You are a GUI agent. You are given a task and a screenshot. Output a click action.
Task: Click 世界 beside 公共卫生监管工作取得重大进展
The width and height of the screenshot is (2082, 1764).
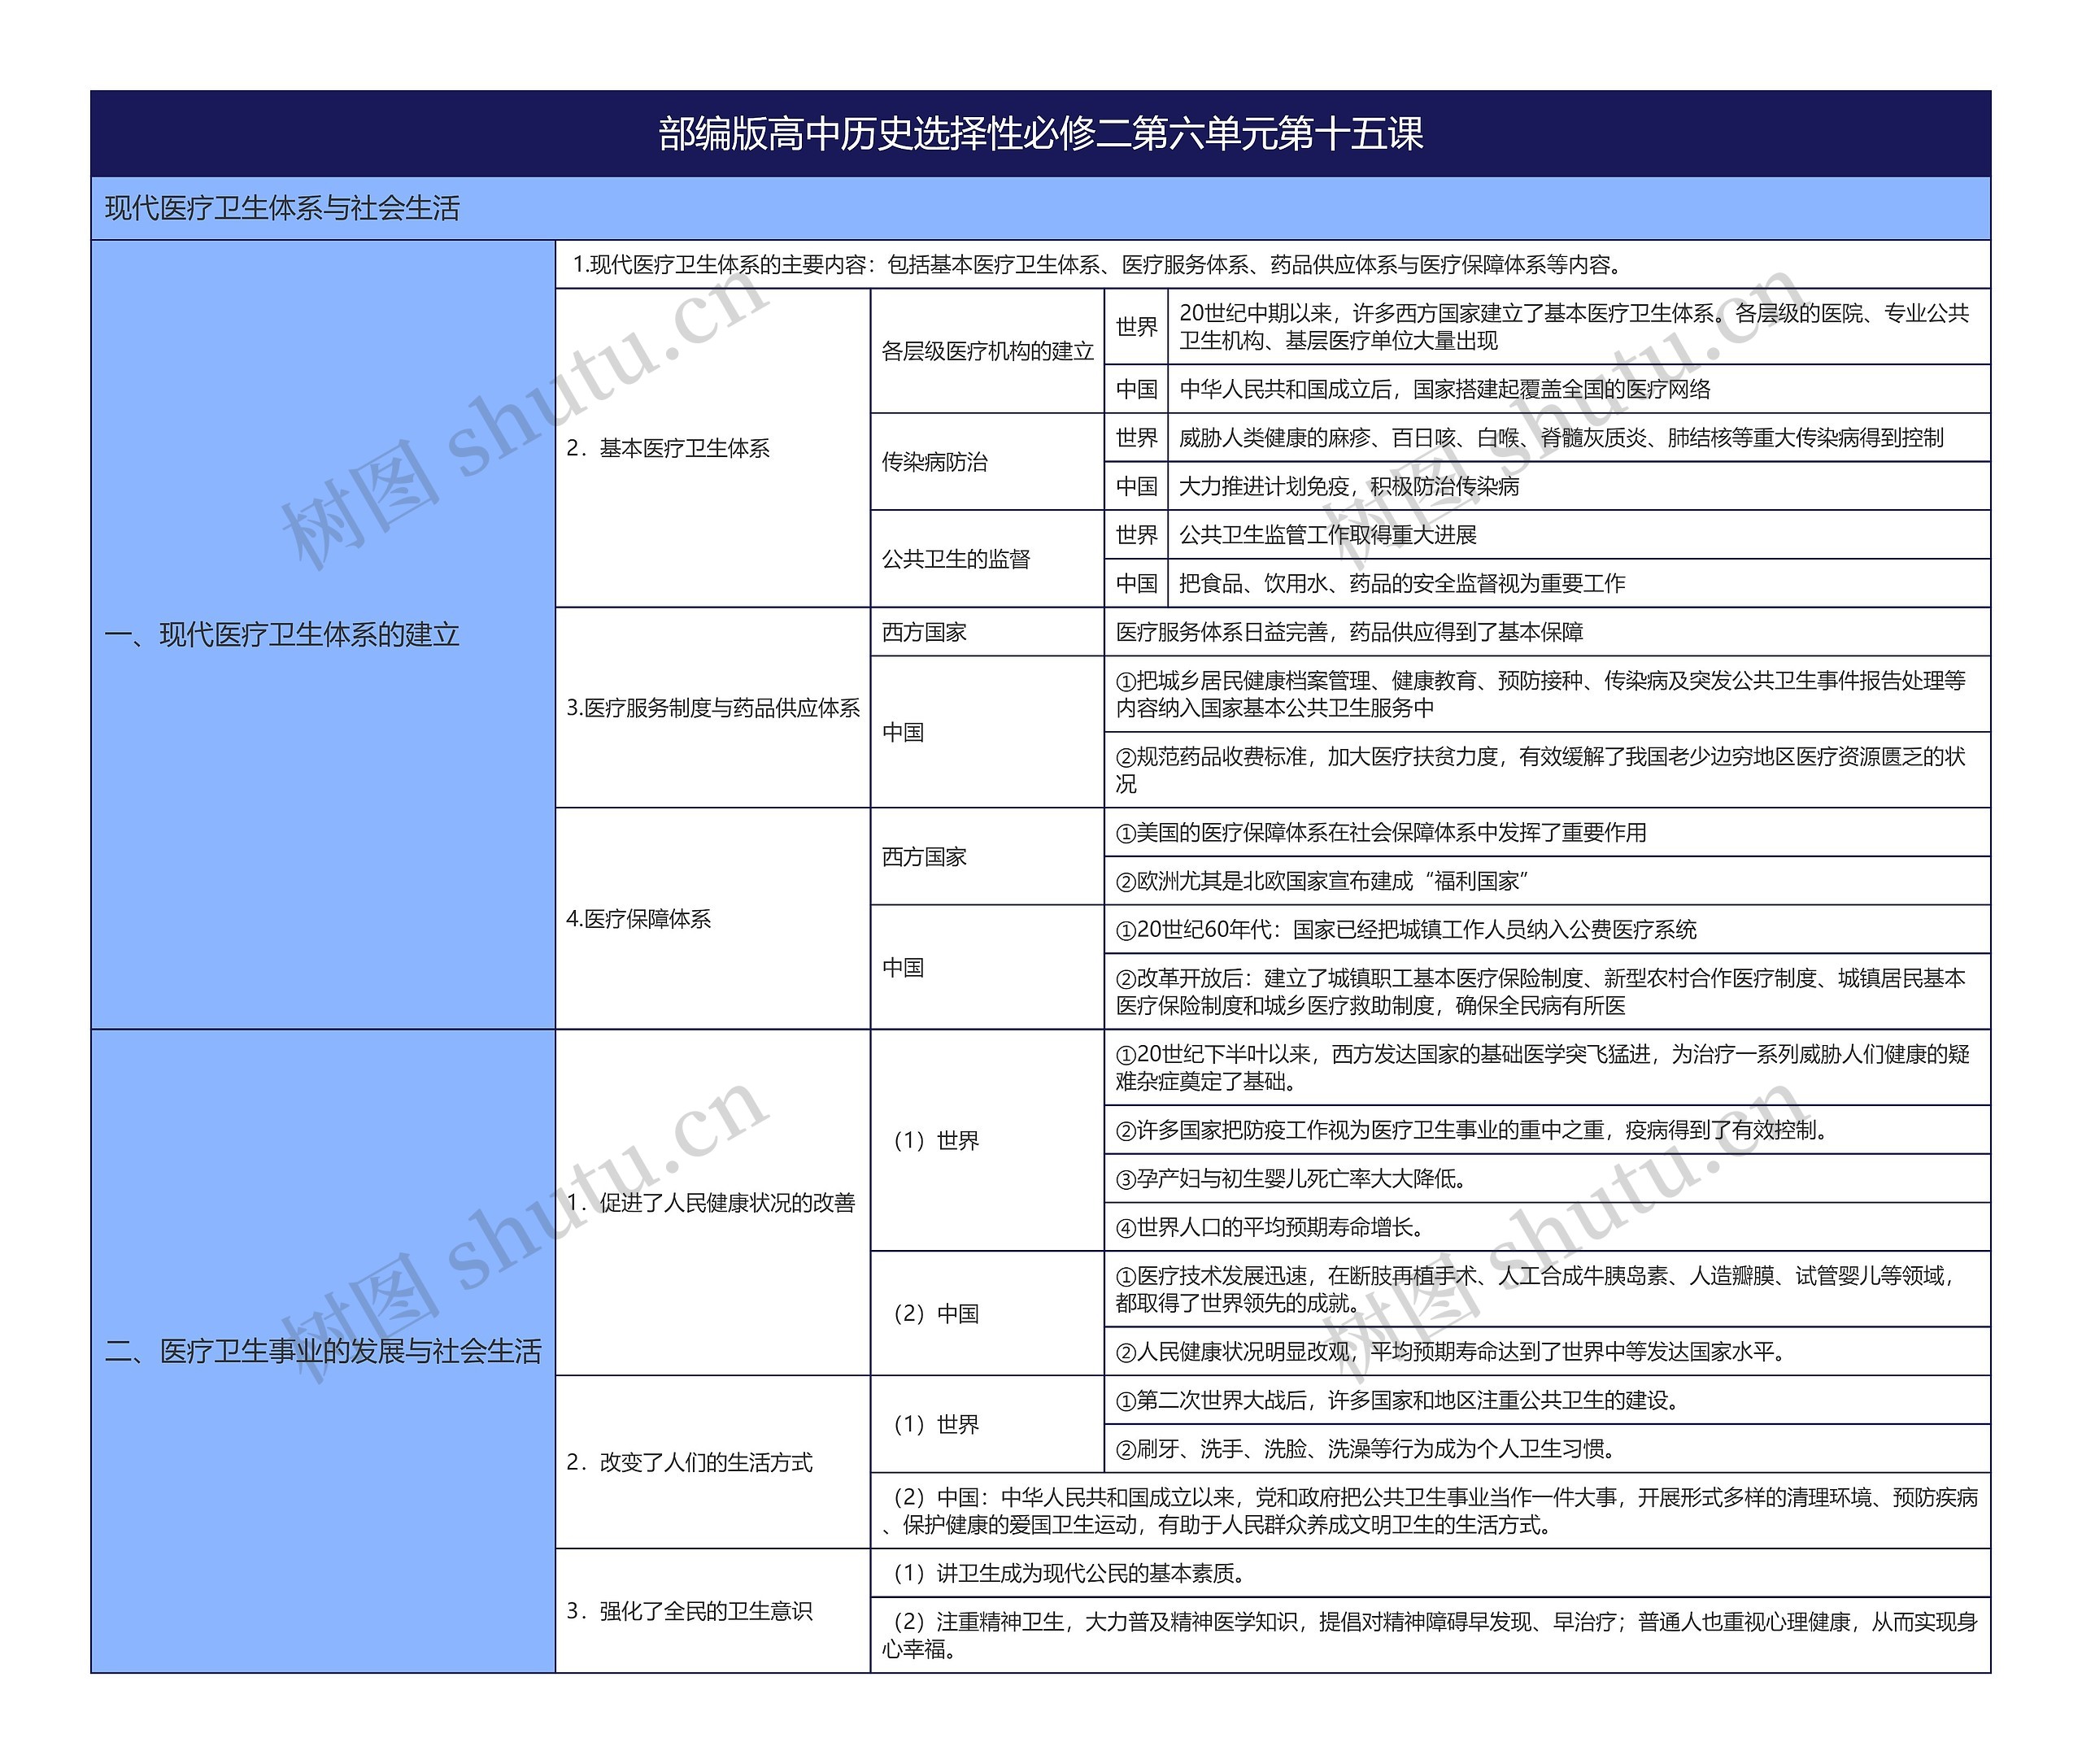pos(1136,535)
